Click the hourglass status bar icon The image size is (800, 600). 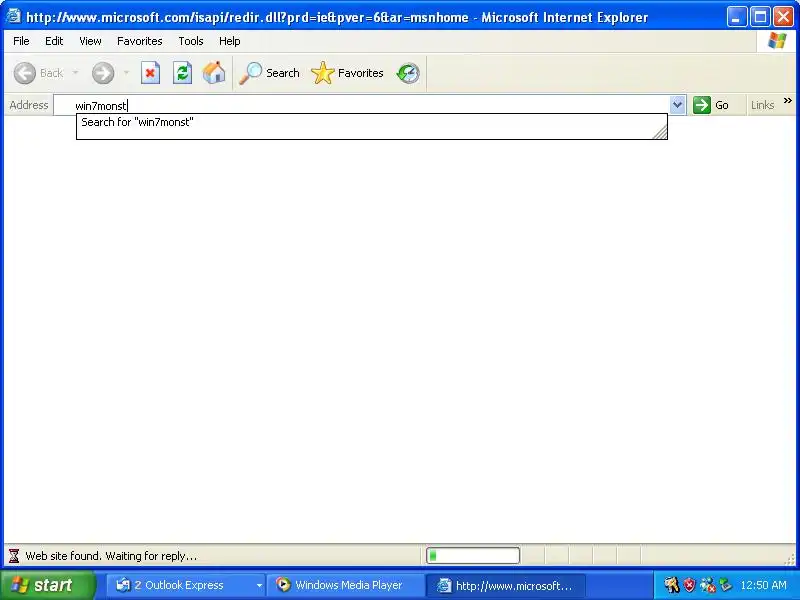click(14, 556)
